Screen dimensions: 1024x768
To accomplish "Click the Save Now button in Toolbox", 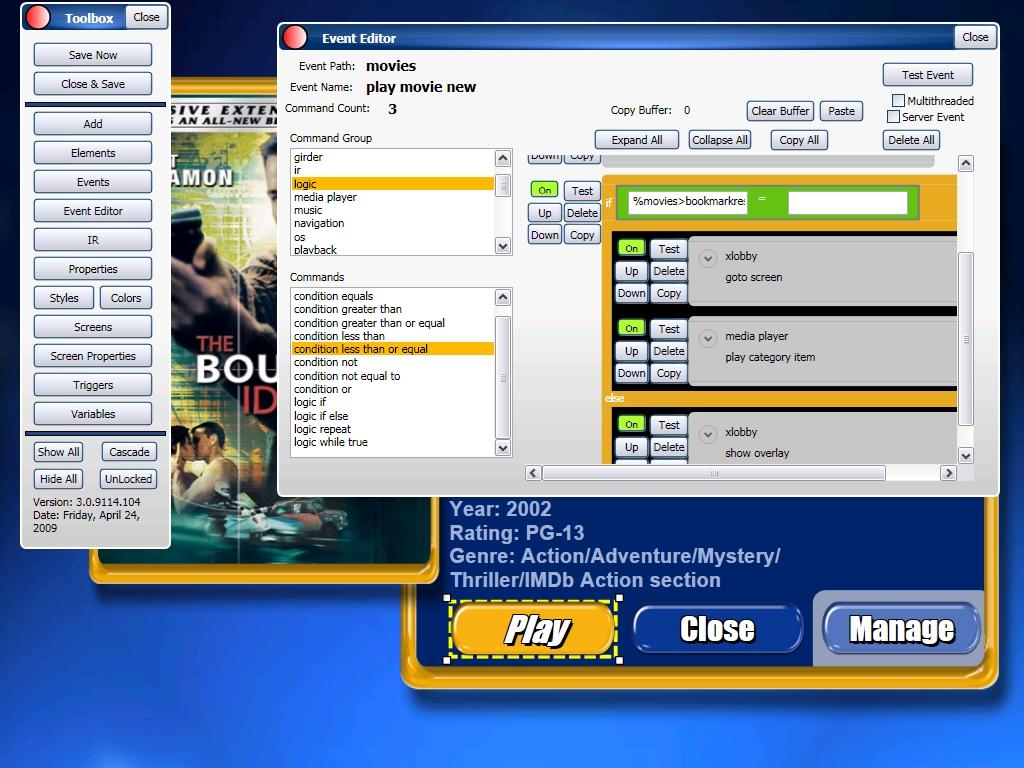I will (x=93, y=55).
